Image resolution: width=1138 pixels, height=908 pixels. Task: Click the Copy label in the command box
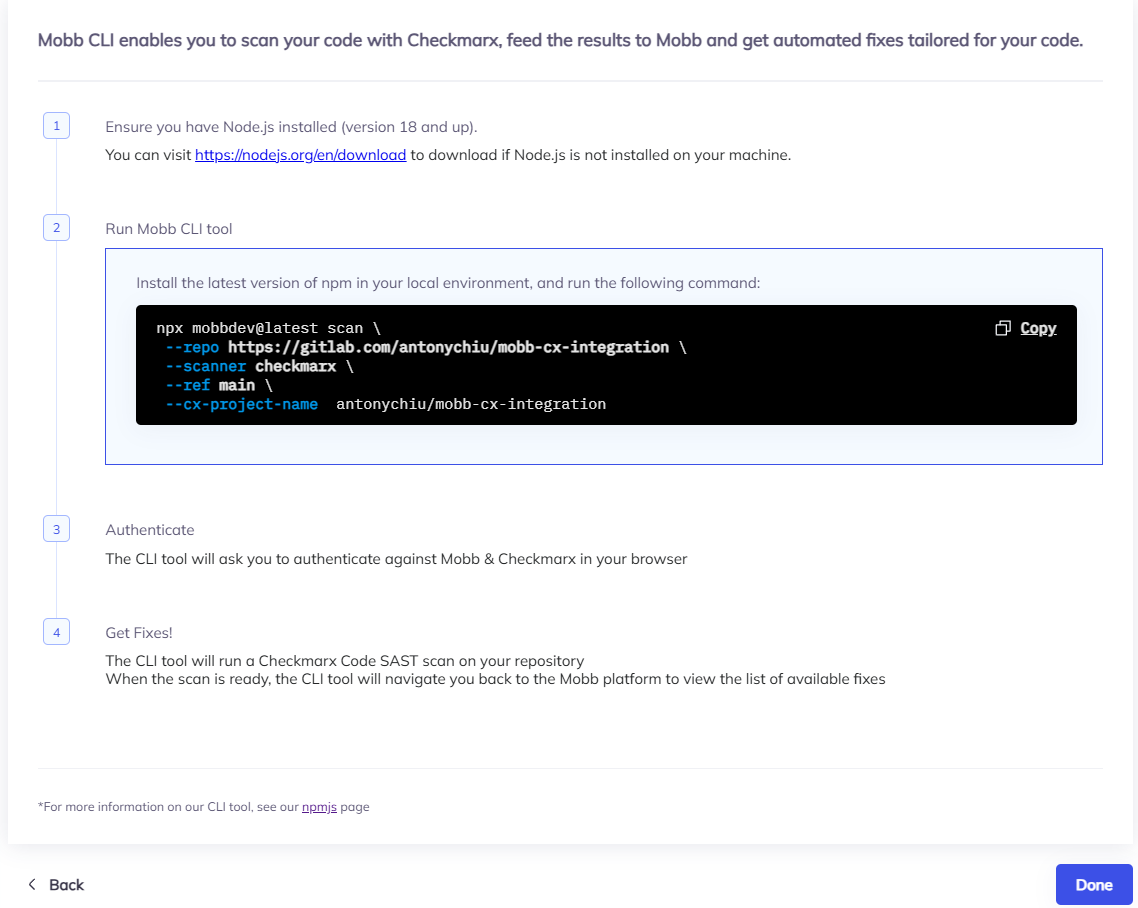(1038, 328)
